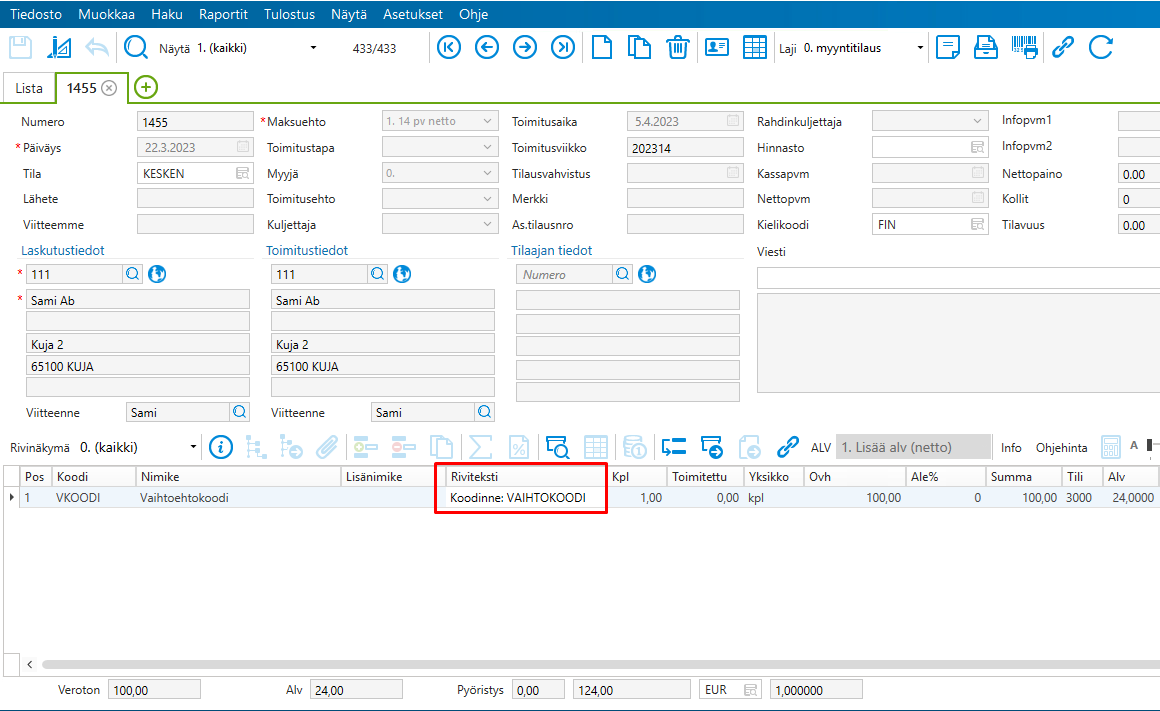
Task: Click the Ohjehinta button
Action: pos(1061,448)
